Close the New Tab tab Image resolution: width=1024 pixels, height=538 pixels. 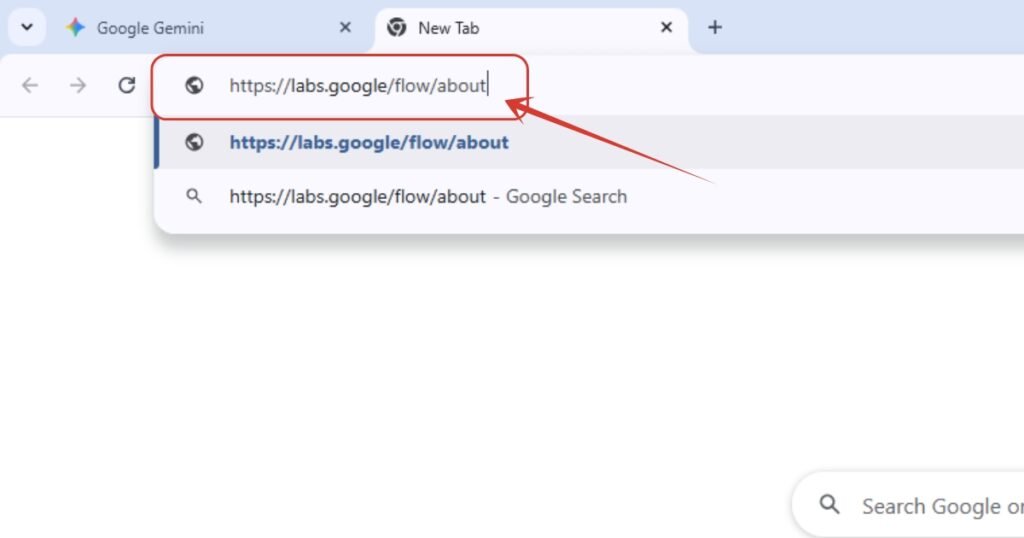(666, 28)
